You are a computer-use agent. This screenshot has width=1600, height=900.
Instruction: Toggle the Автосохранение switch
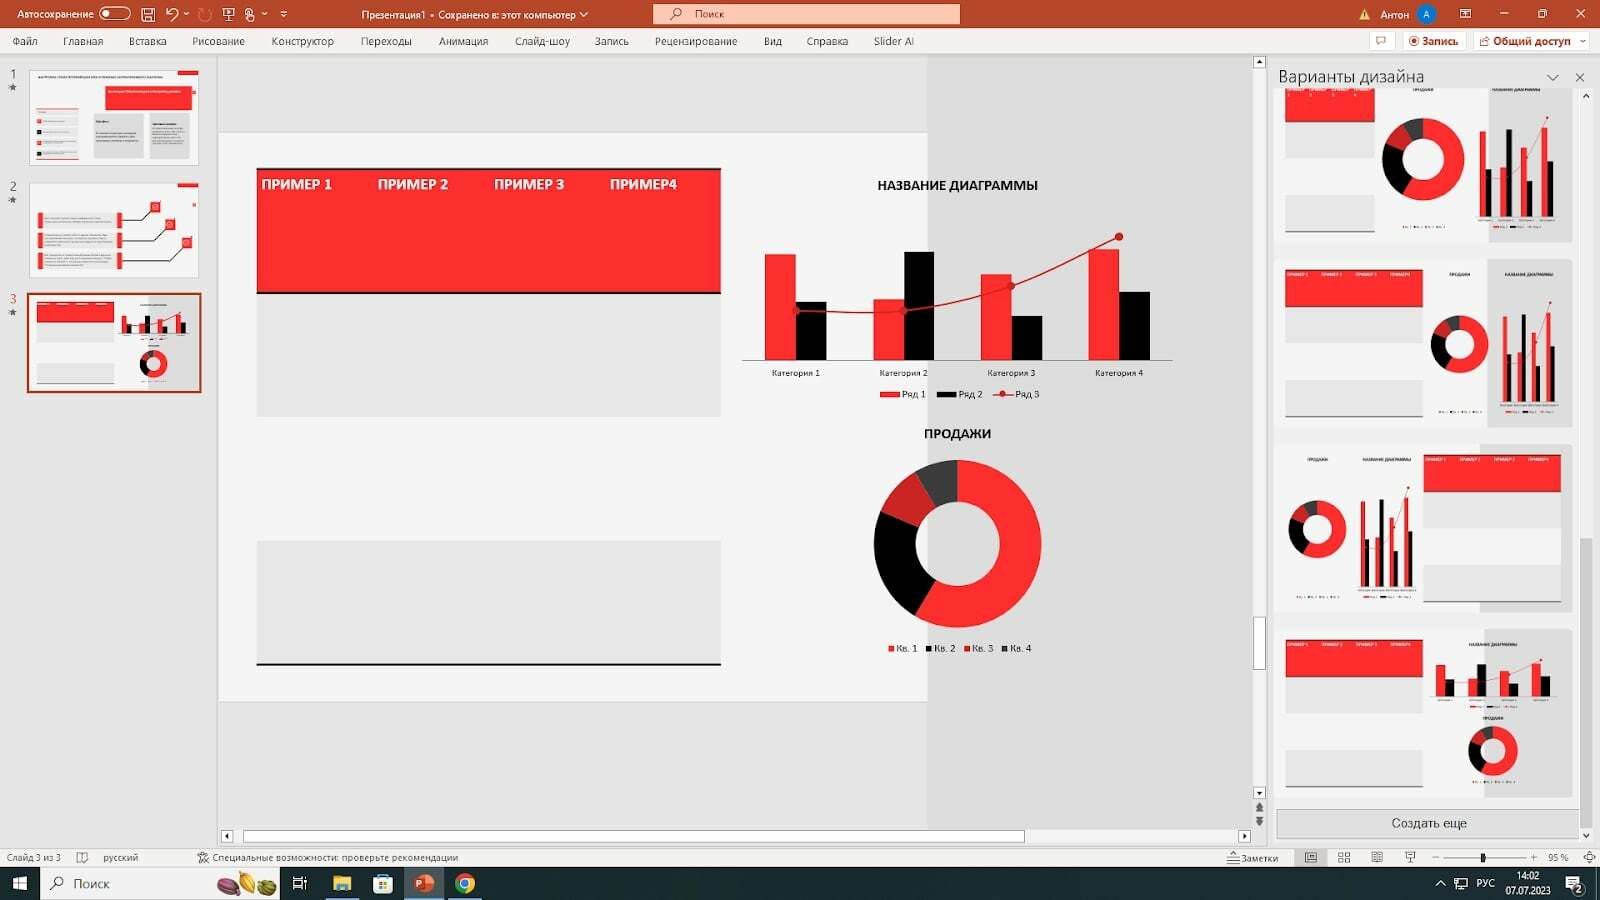pos(115,14)
